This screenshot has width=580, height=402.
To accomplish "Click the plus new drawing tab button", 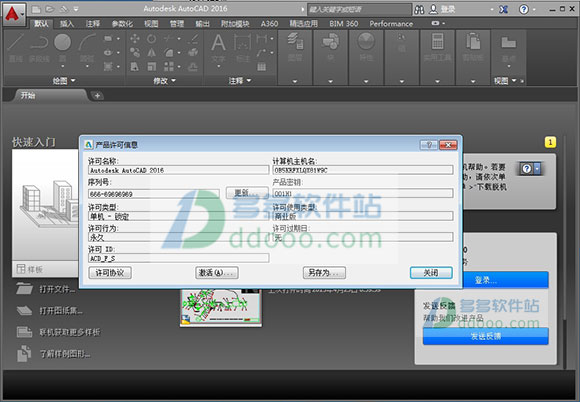I will tap(97, 96).
